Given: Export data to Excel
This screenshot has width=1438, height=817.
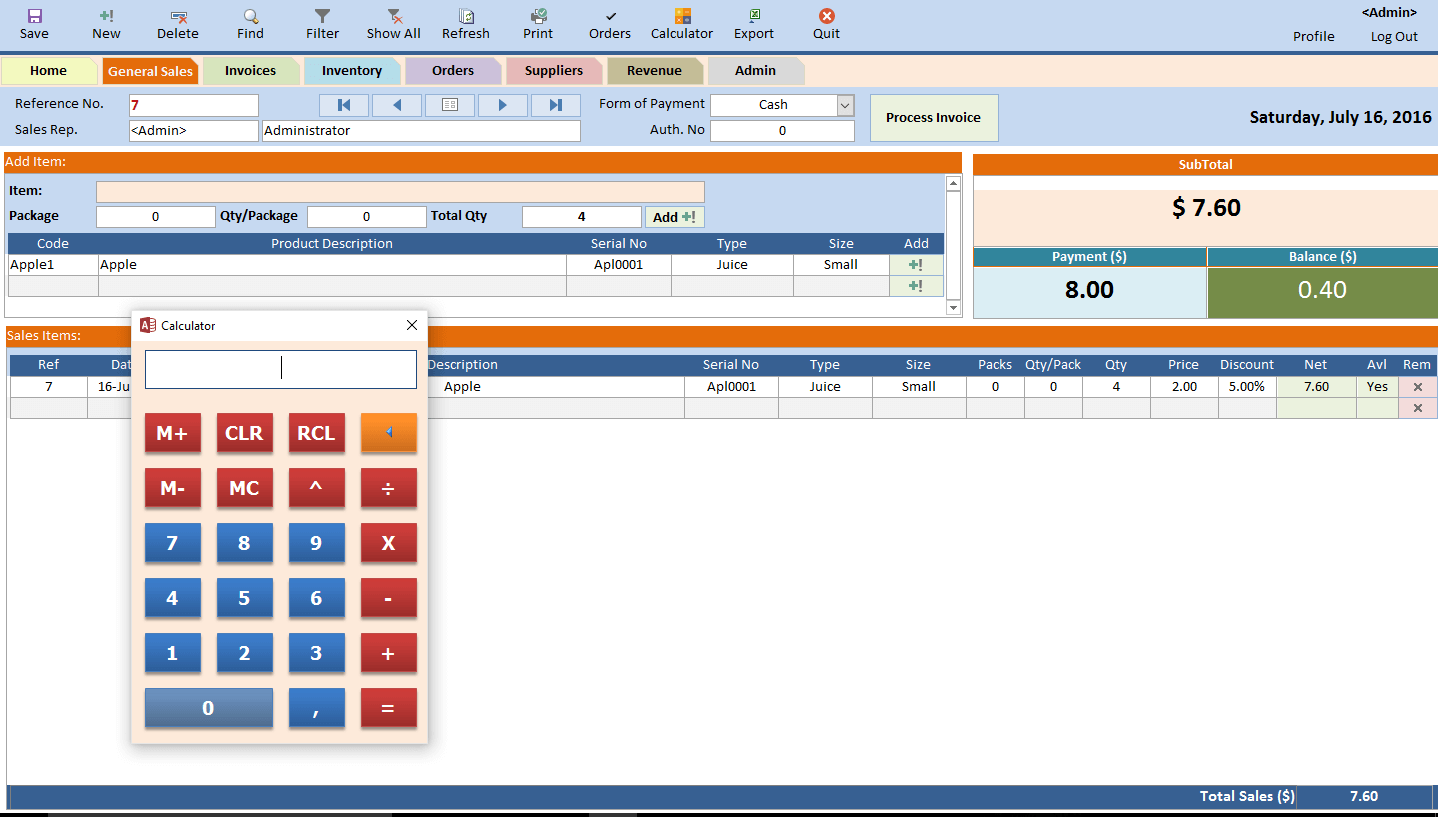Looking at the screenshot, I should [x=753, y=22].
